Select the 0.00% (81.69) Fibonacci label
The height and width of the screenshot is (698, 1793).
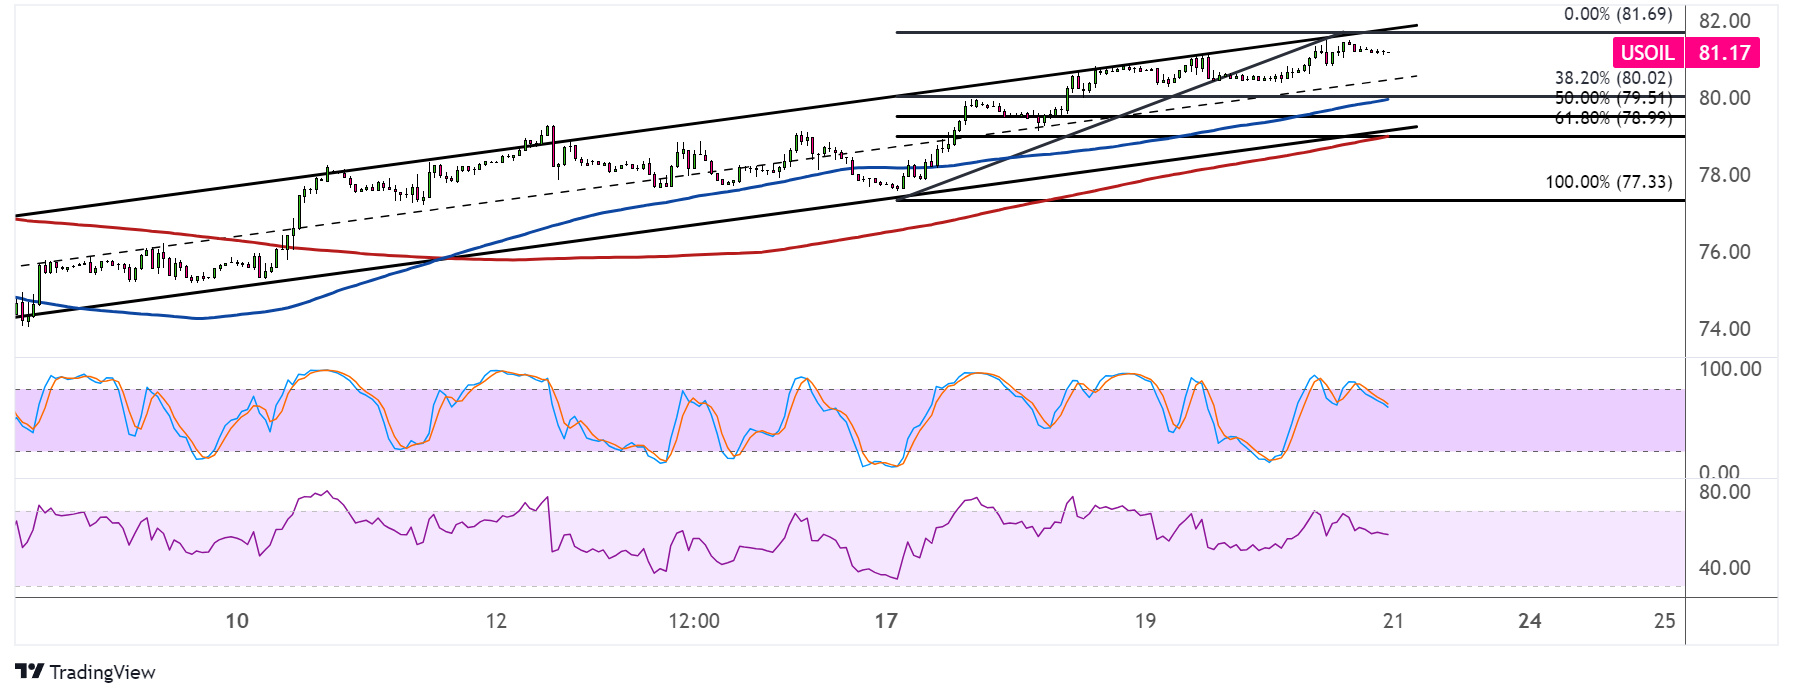[1618, 15]
